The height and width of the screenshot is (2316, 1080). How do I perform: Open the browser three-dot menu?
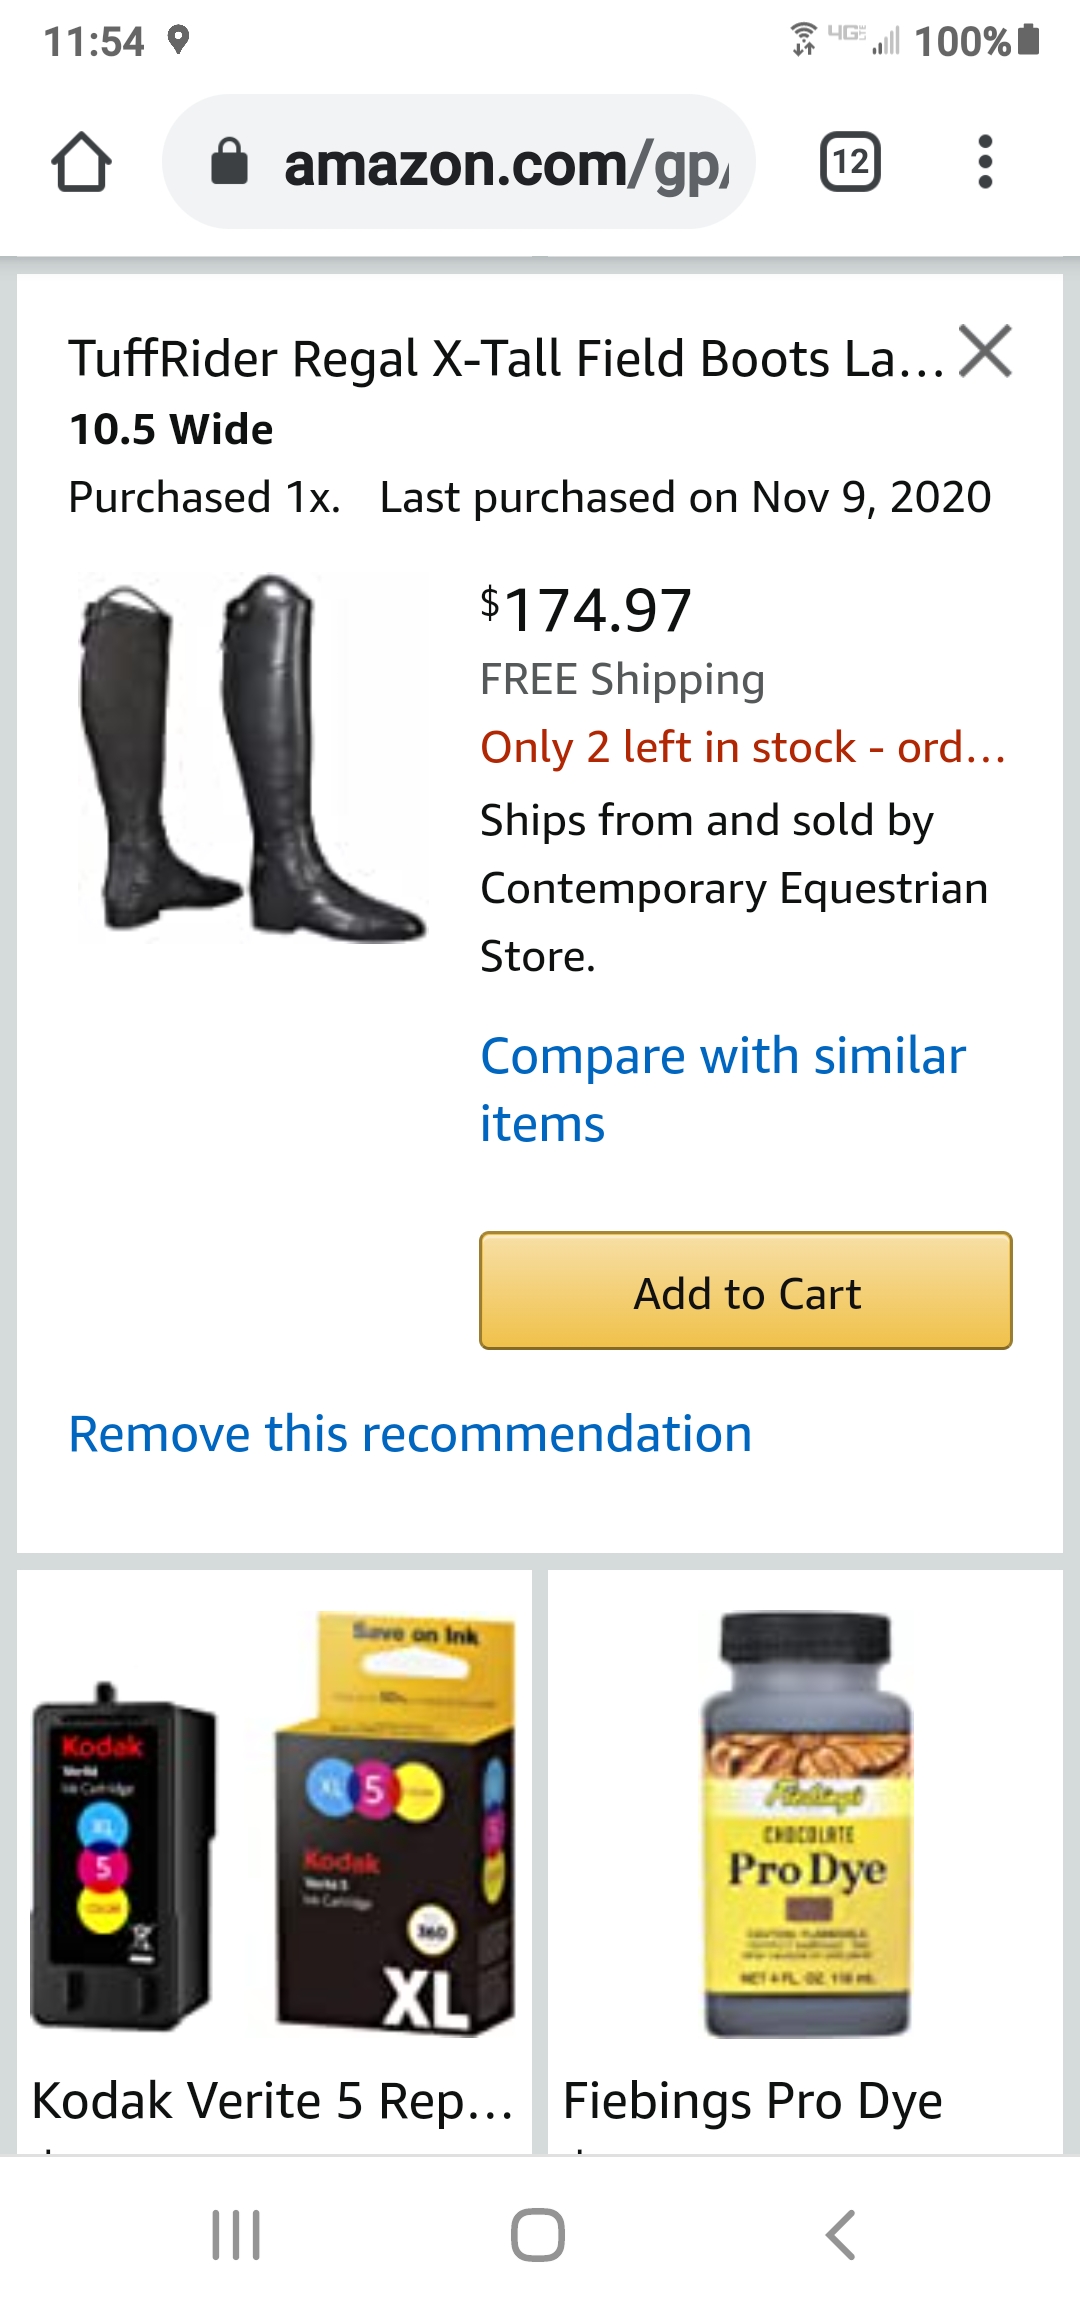tap(985, 162)
